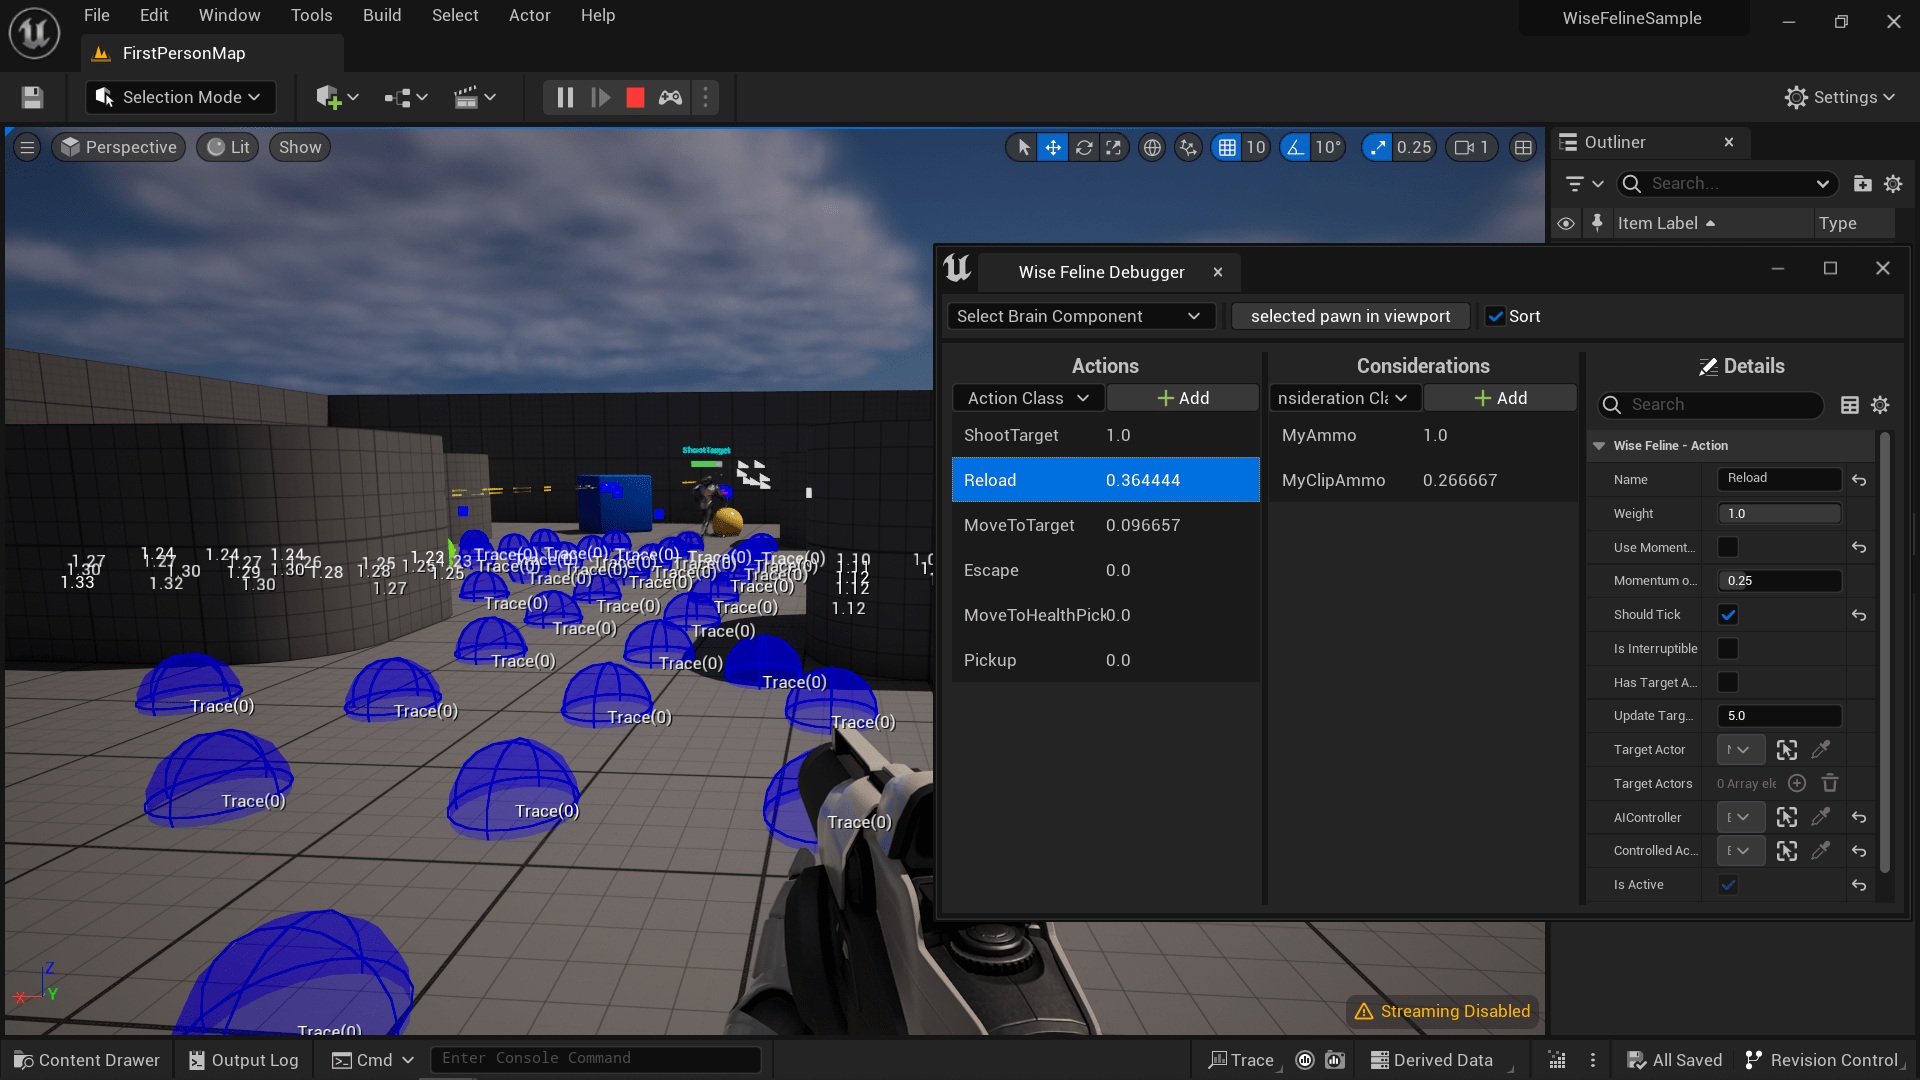Screen dimensions: 1920x1080
Task: Enable the Sort checkbox
Action: pos(1495,316)
